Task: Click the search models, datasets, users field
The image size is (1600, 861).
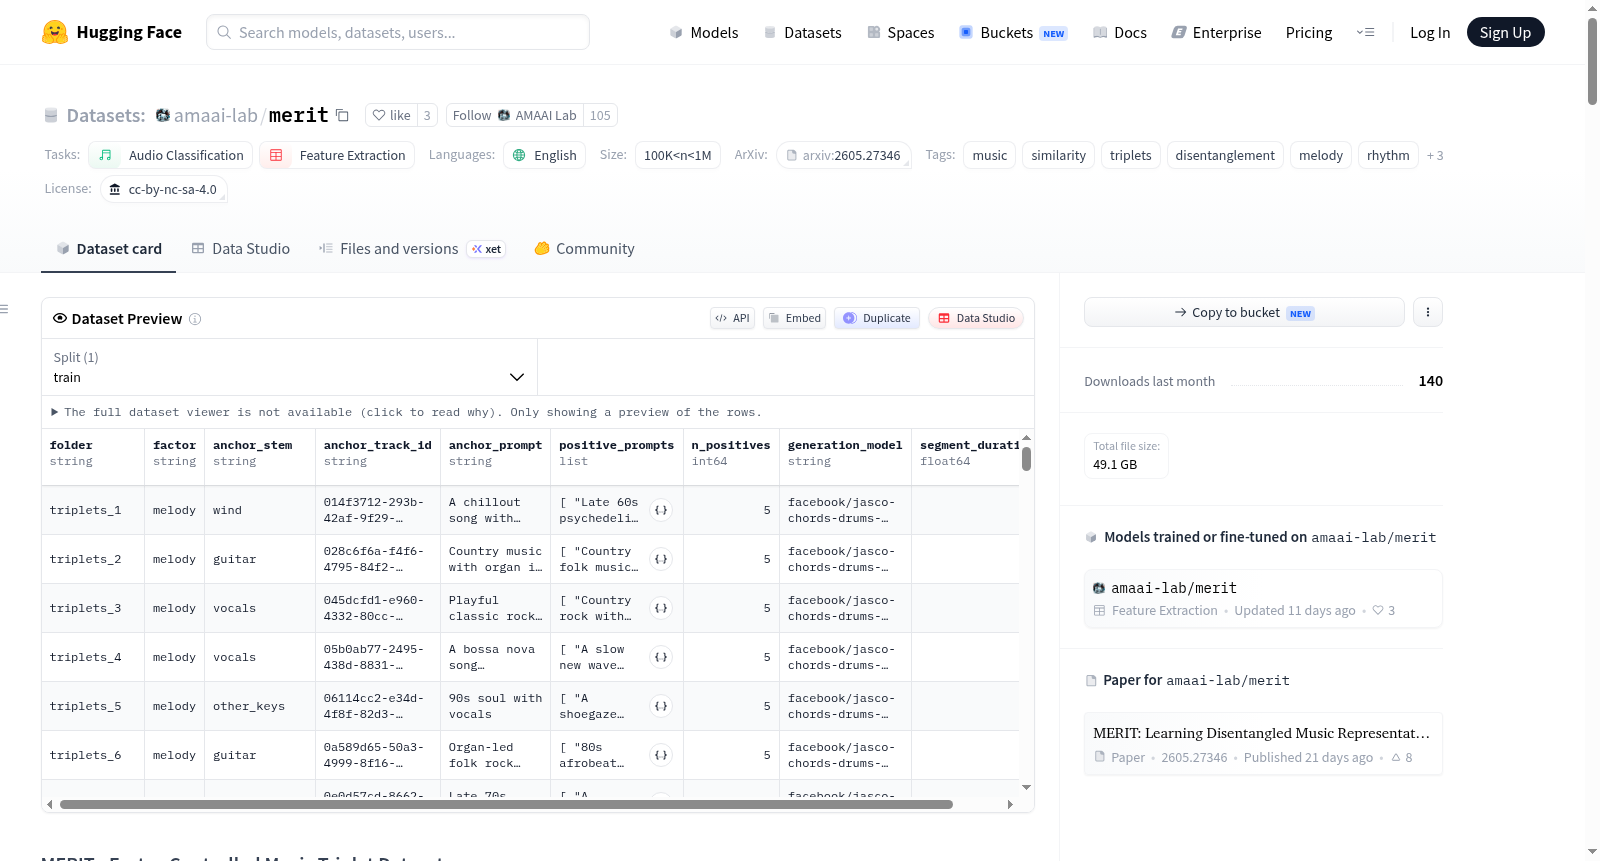Action: click(x=398, y=32)
